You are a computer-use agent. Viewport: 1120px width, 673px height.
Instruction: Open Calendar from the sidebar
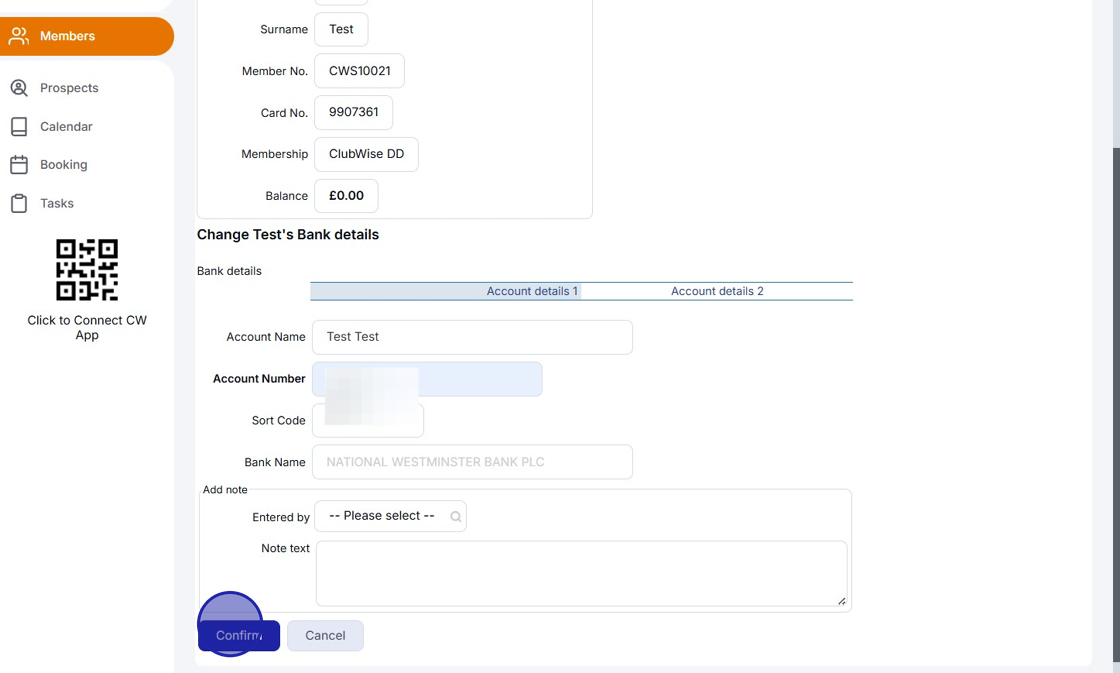(x=66, y=126)
